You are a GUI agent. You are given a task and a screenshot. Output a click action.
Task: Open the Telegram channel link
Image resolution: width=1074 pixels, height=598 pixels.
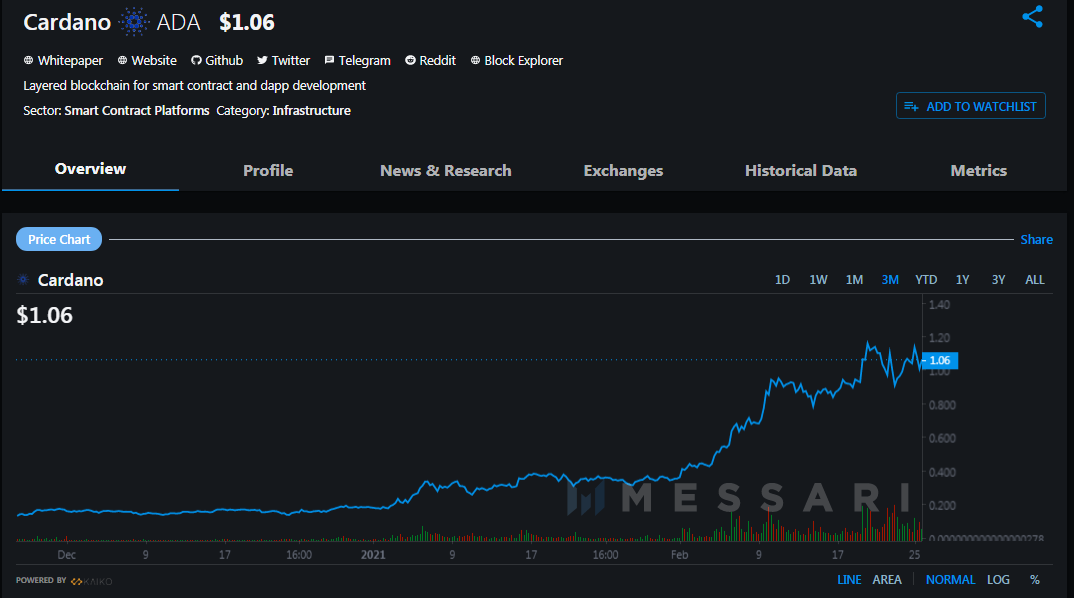click(x=357, y=61)
